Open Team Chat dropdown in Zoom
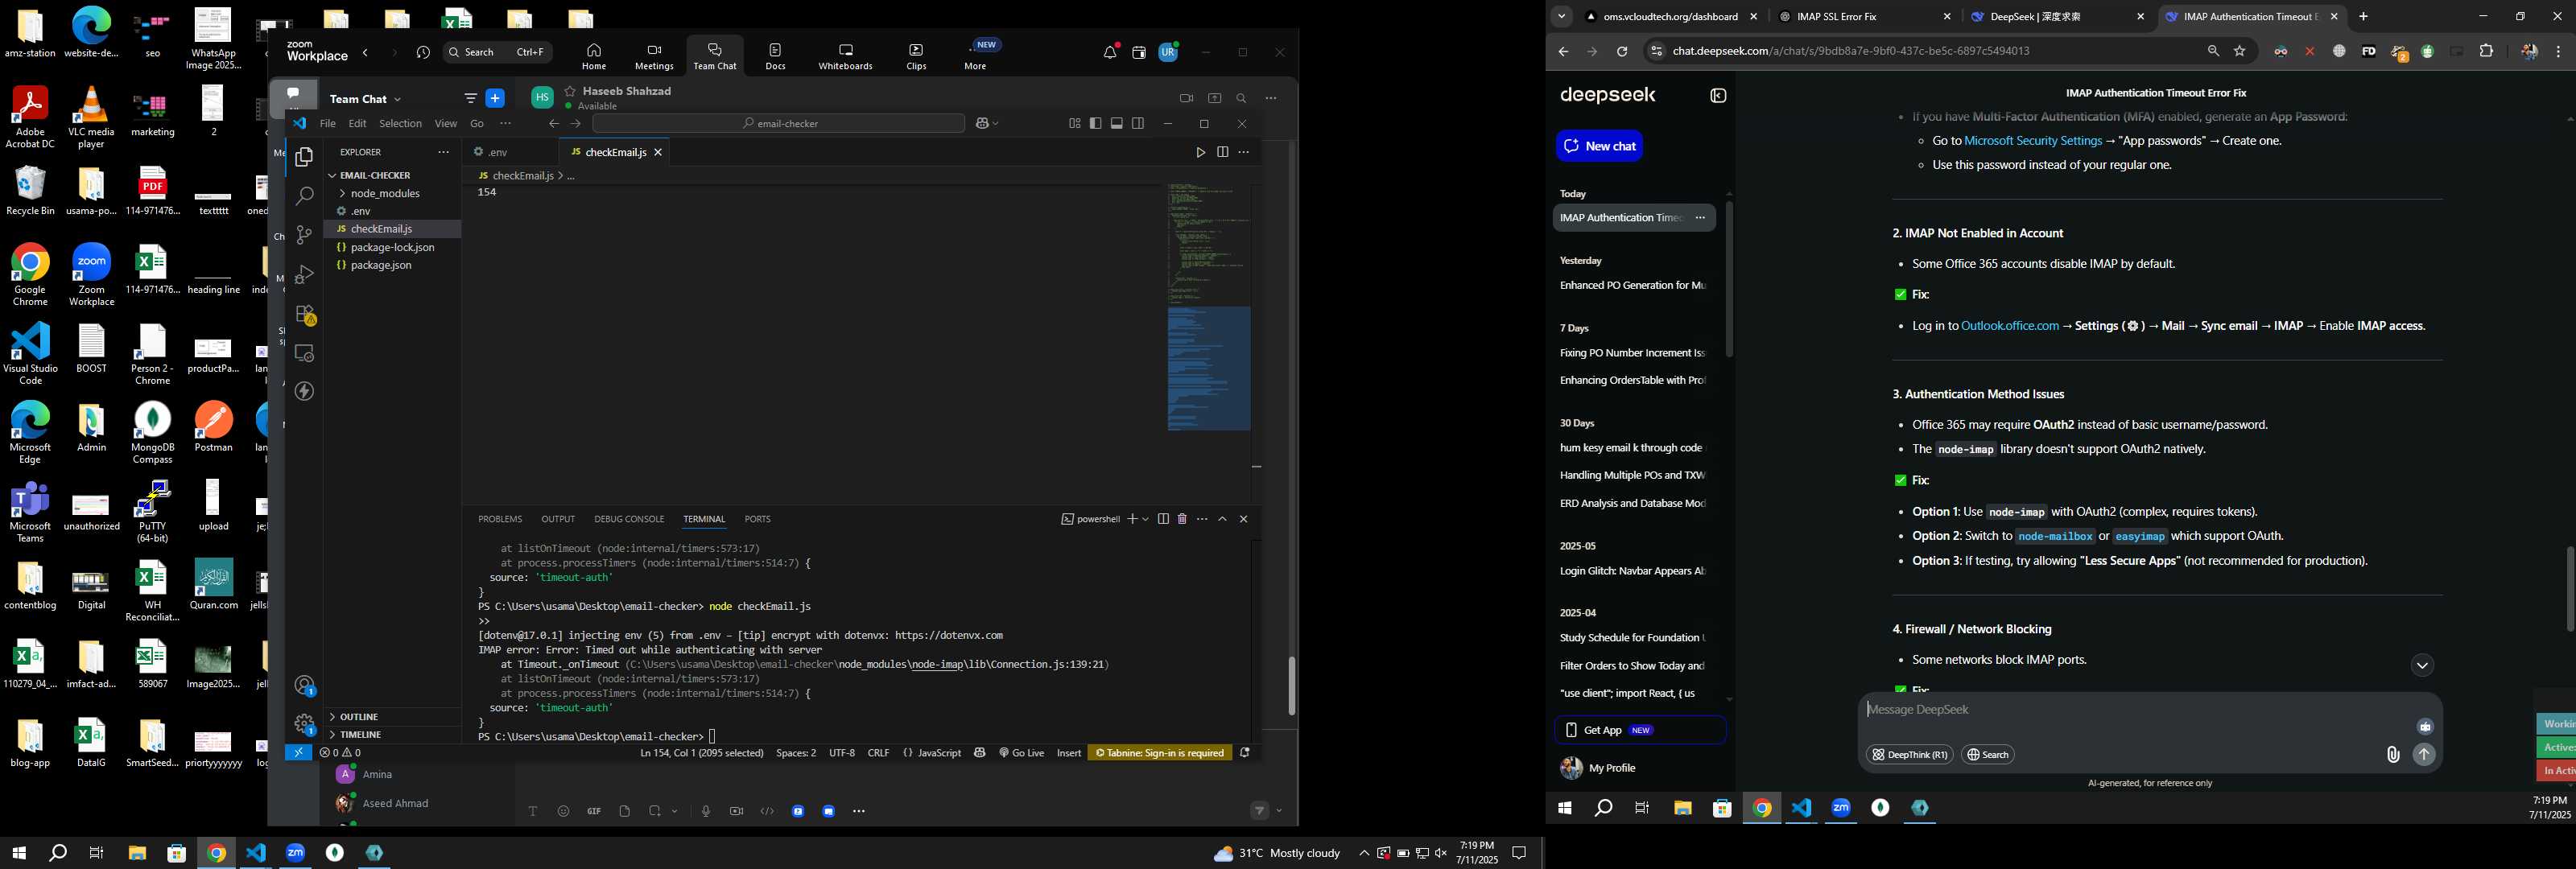Image resolution: width=2576 pixels, height=869 pixels. point(365,99)
